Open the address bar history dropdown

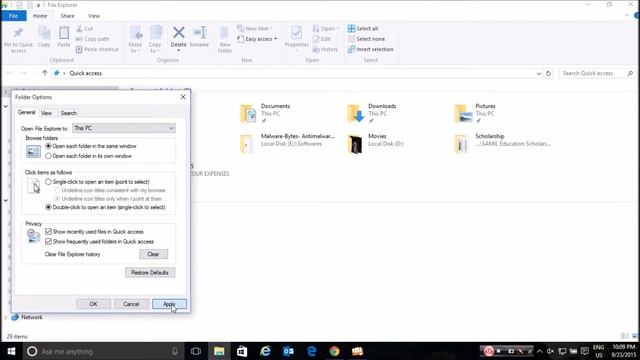[539, 73]
